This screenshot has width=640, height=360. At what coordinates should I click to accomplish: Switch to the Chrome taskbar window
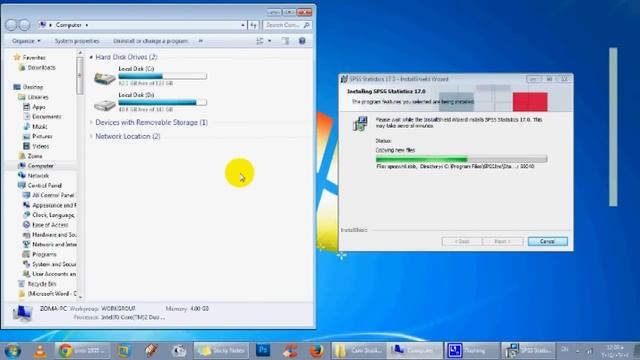(x=82, y=351)
